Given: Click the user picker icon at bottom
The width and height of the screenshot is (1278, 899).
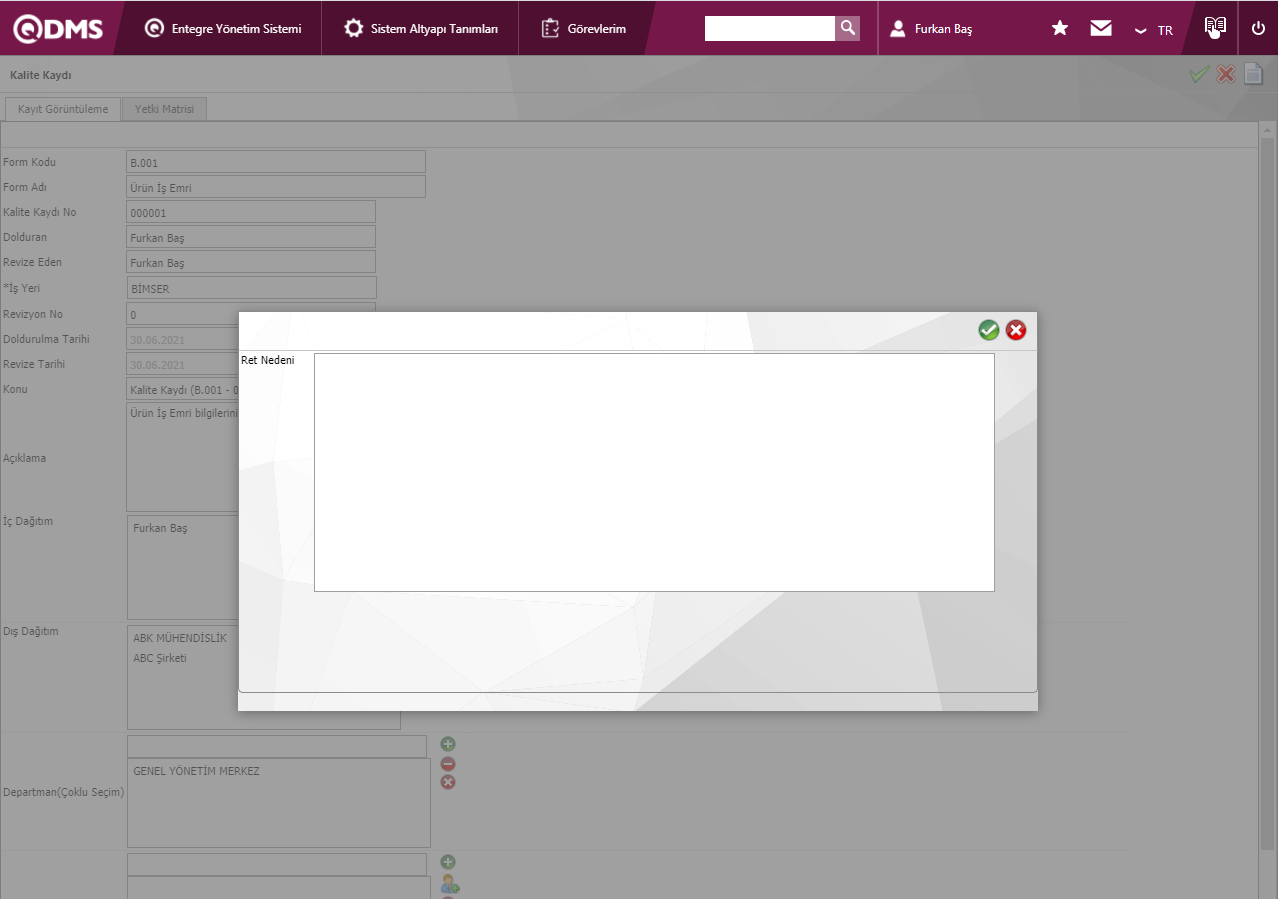Looking at the screenshot, I should click(x=450, y=884).
